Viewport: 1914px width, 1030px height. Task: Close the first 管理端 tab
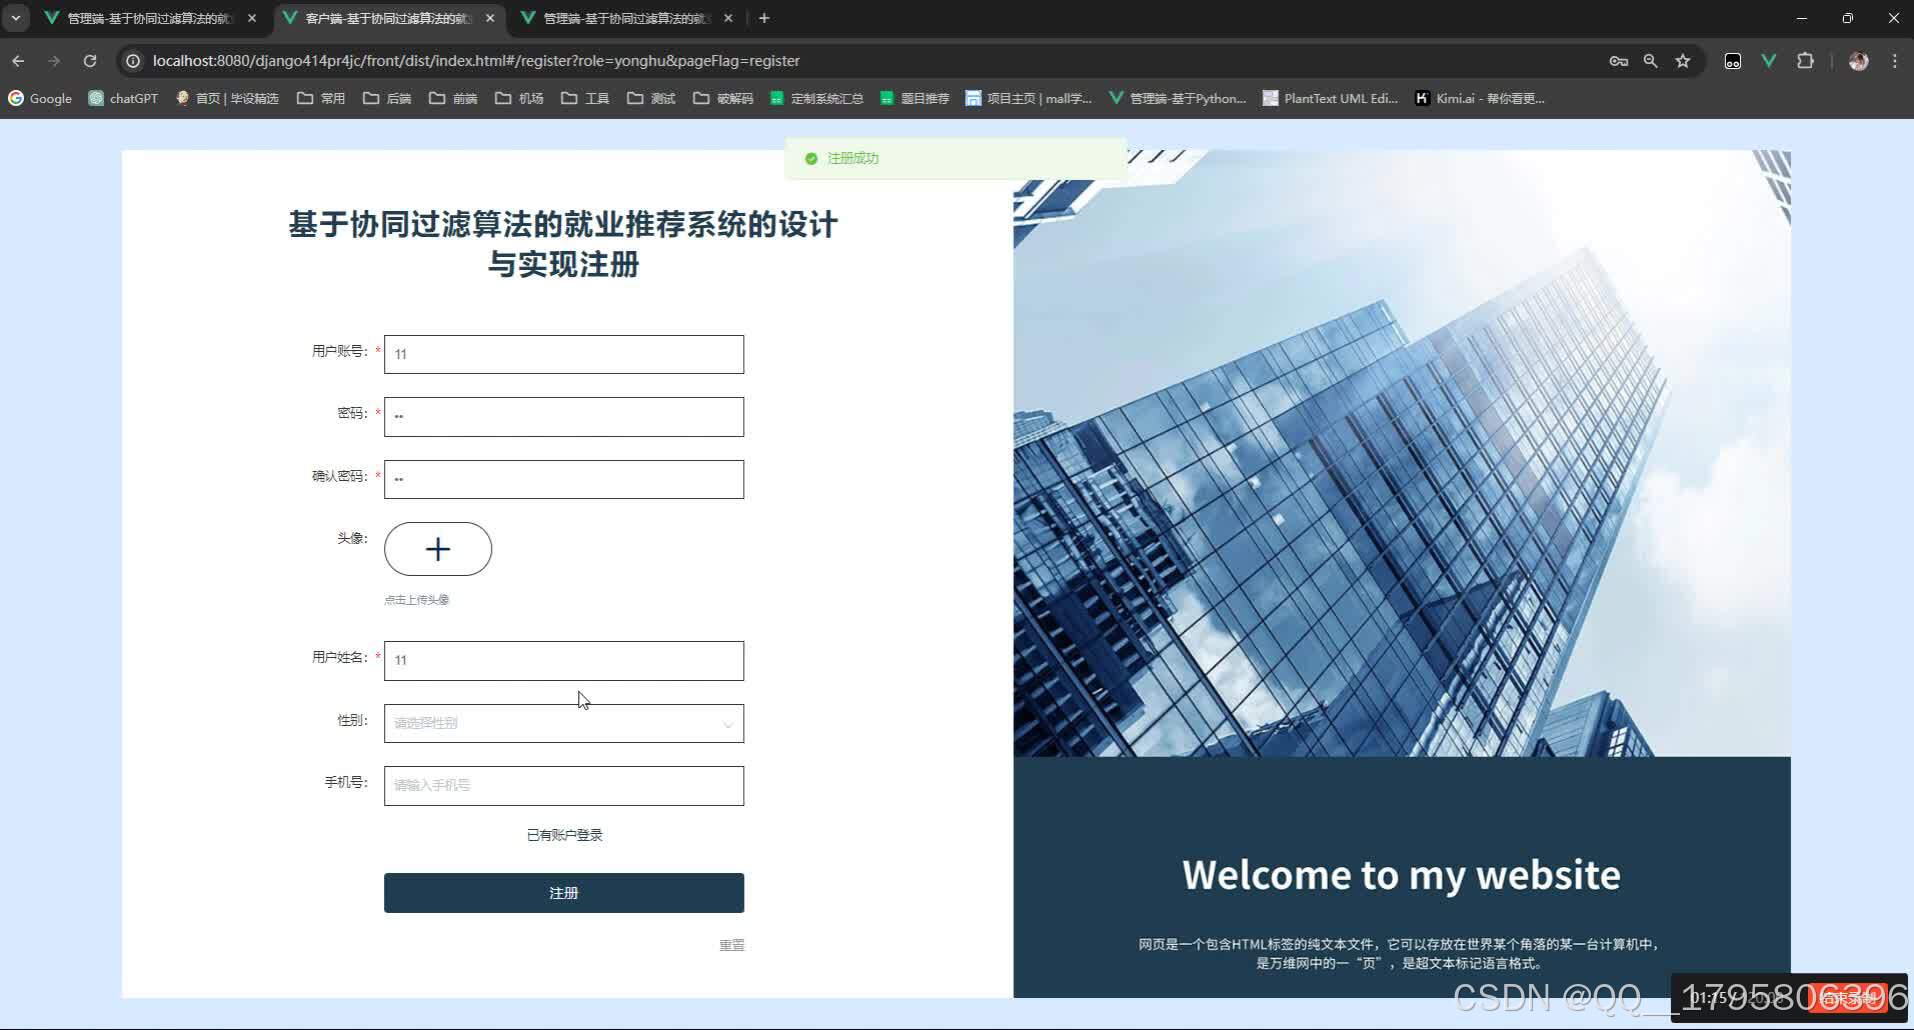[252, 18]
